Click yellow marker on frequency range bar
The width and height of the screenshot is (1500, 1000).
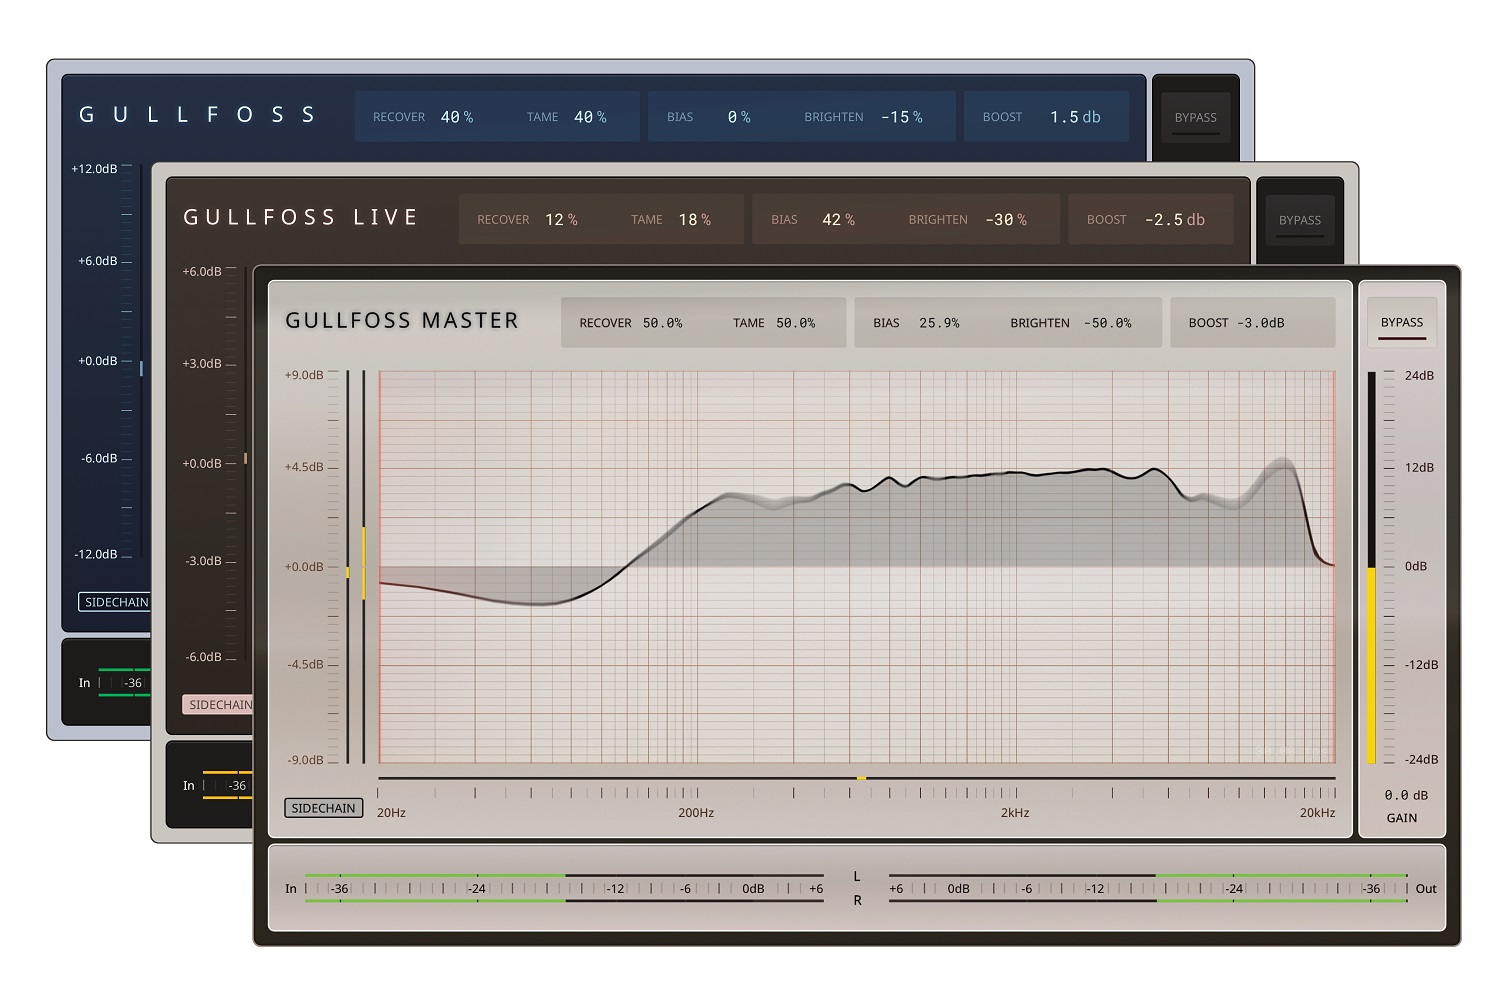[x=861, y=778]
